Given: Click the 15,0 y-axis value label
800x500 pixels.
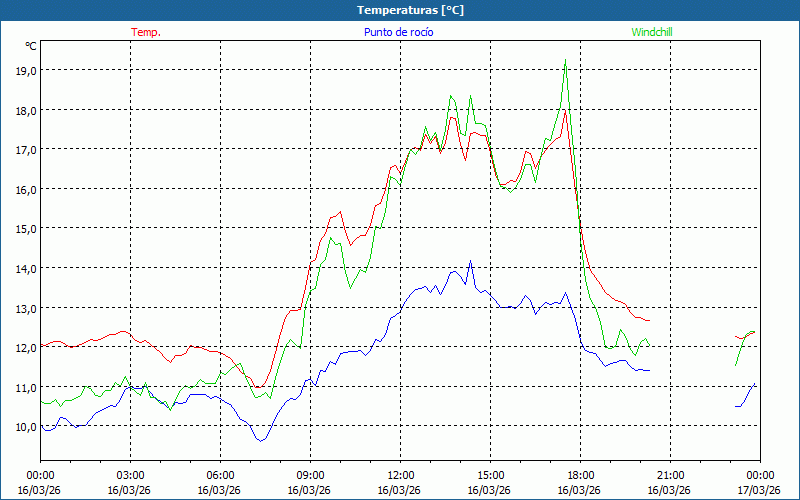Looking at the screenshot, I should point(26,228).
